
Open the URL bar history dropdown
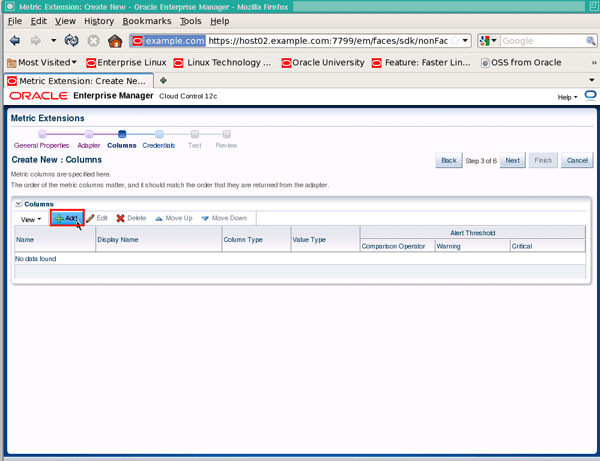tap(465, 41)
